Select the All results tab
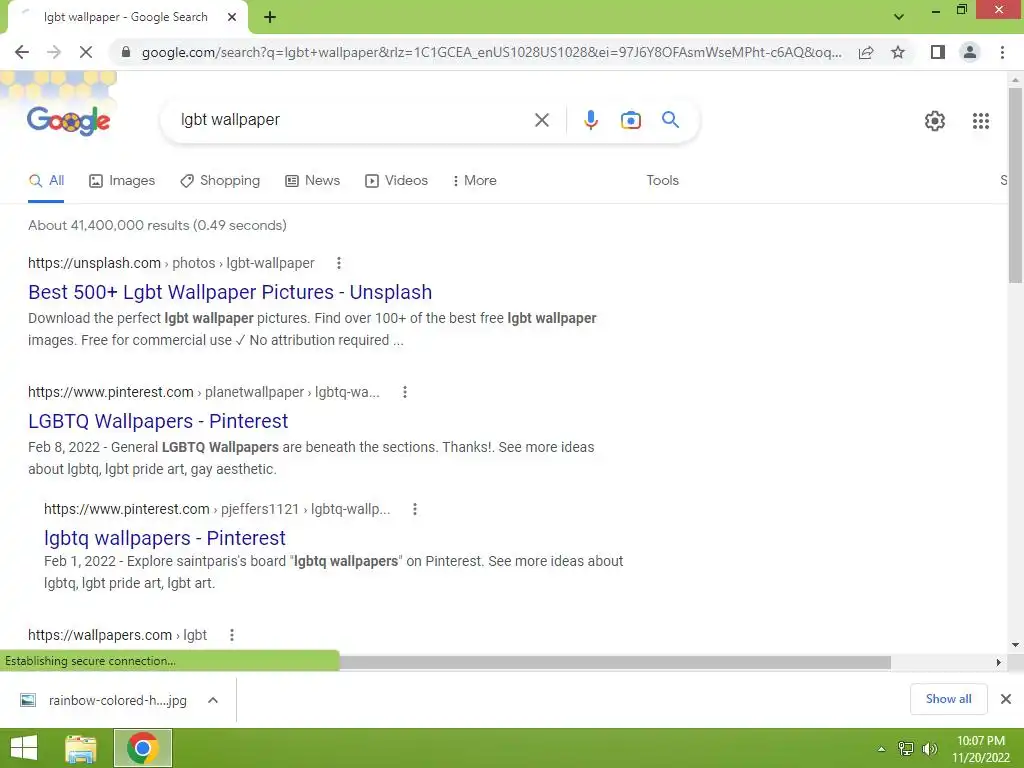 (x=46, y=181)
